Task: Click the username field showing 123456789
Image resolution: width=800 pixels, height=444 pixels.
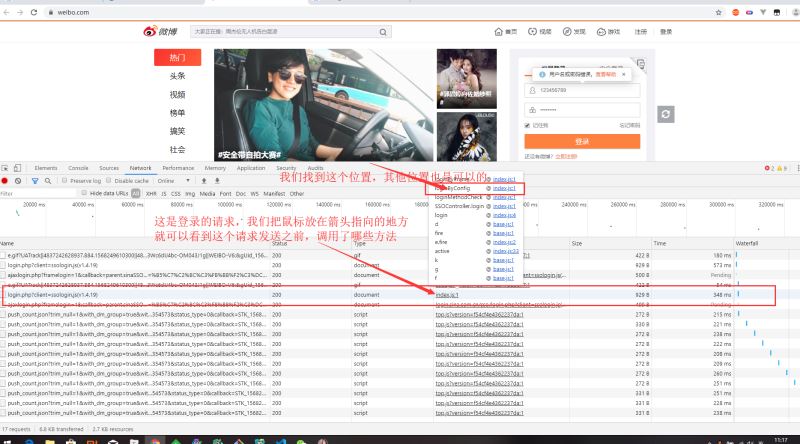Action: pos(582,90)
